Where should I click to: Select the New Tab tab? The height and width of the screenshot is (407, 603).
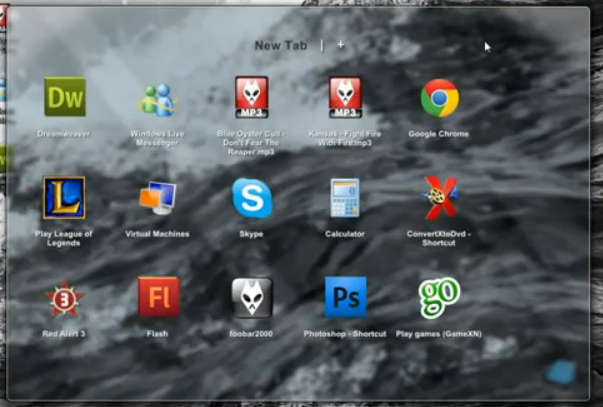(x=281, y=45)
